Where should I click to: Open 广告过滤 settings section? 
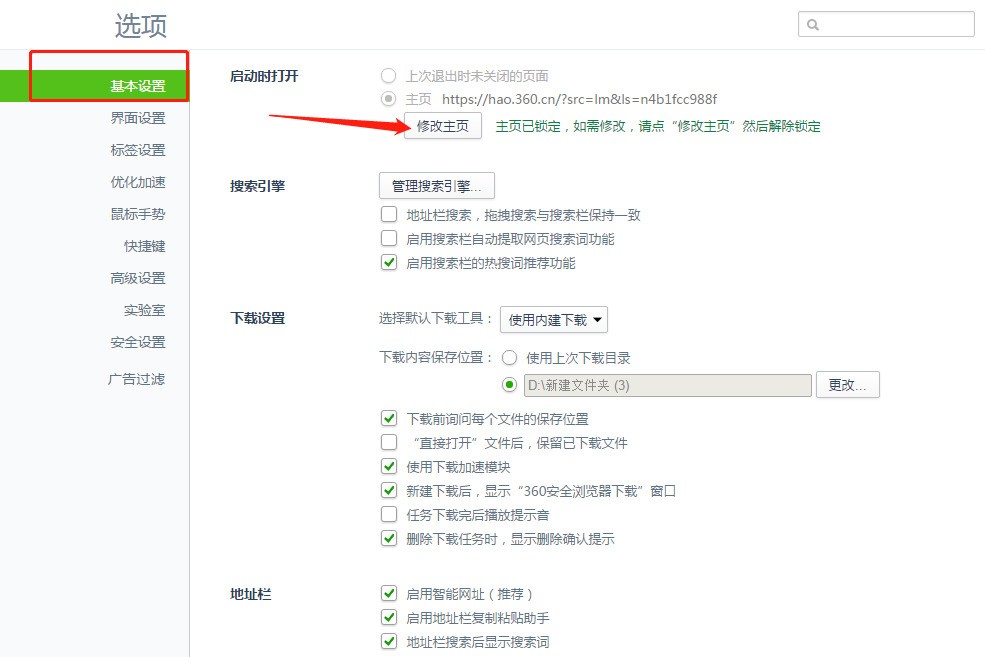pos(136,379)
